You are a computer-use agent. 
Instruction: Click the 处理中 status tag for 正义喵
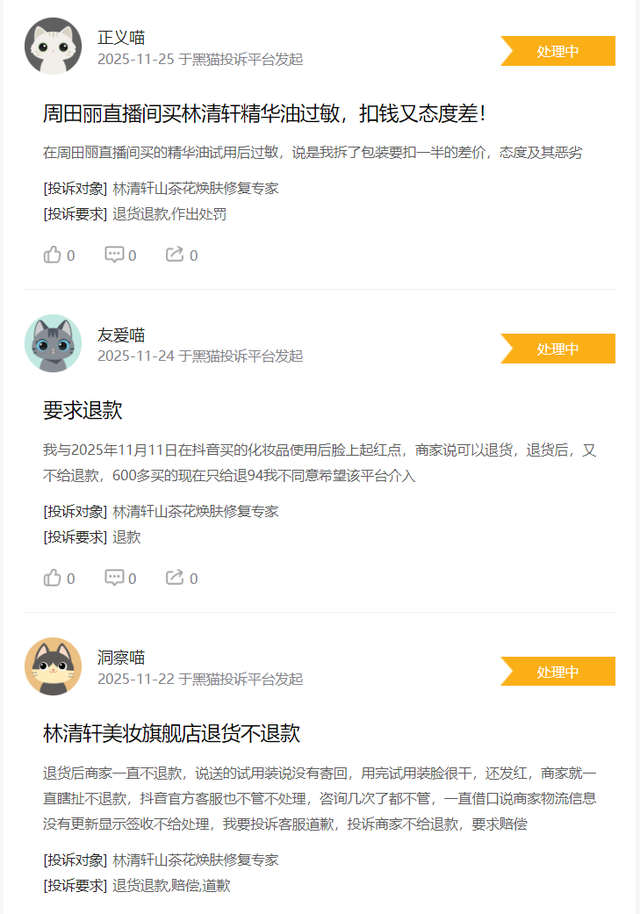(558, 51)
